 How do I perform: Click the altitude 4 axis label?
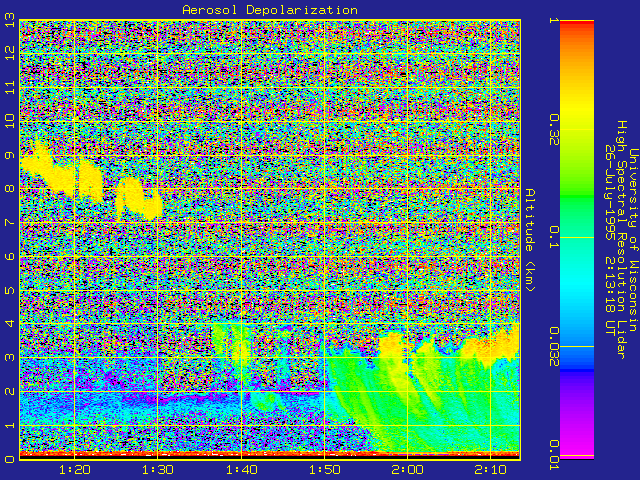pyautogui.click(x=9, y=324)
